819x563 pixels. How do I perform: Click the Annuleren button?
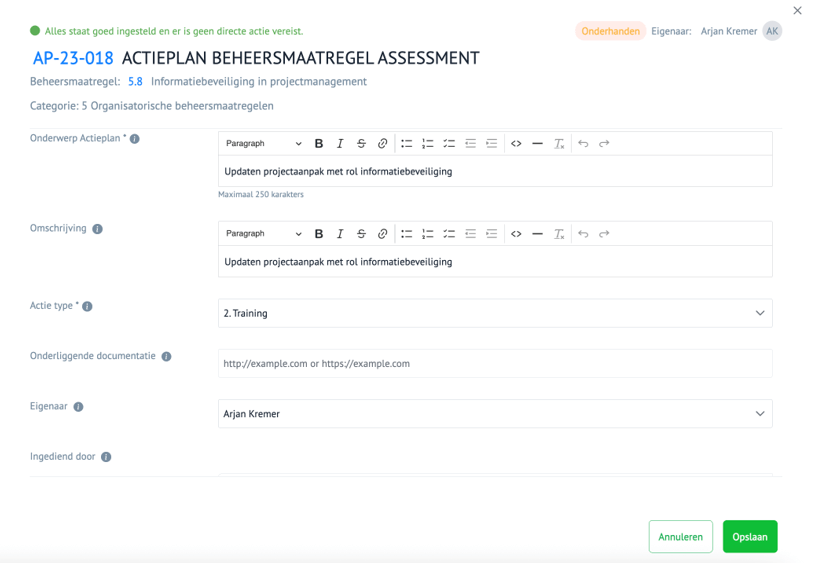pyautogui.click(x=680, y=537)
